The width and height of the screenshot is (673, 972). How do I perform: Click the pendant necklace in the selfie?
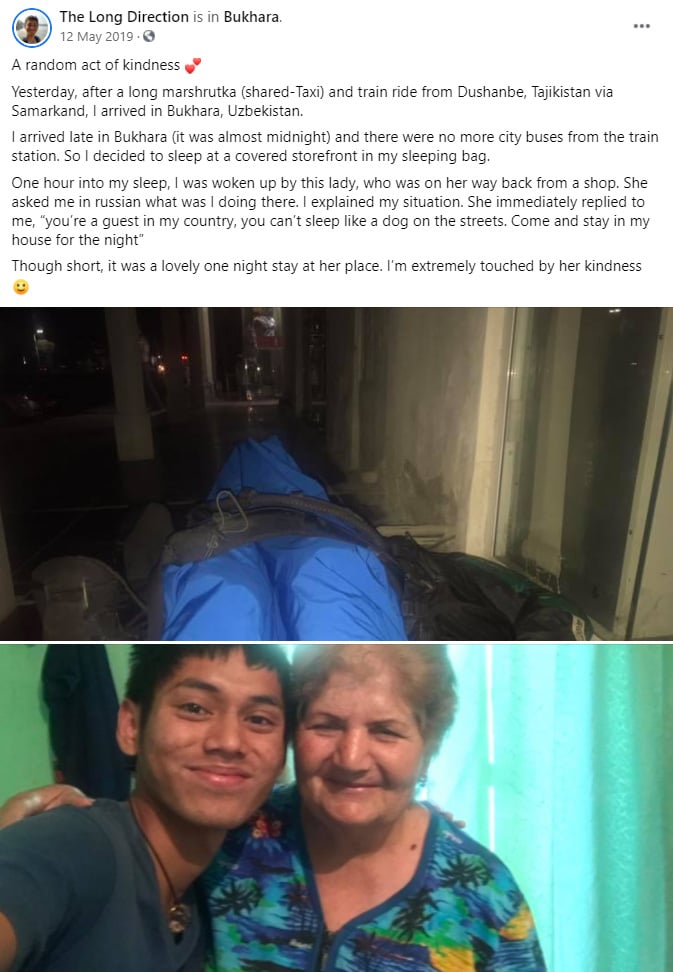click(x=178, y=916)
